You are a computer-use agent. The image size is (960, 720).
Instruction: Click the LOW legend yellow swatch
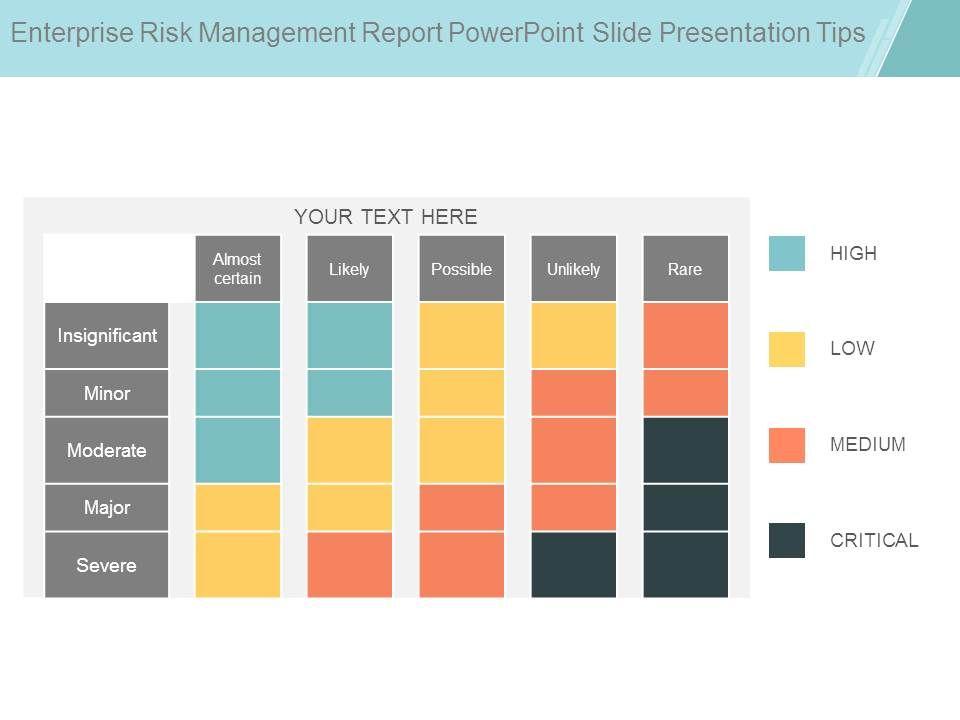(x=786, y=349)
